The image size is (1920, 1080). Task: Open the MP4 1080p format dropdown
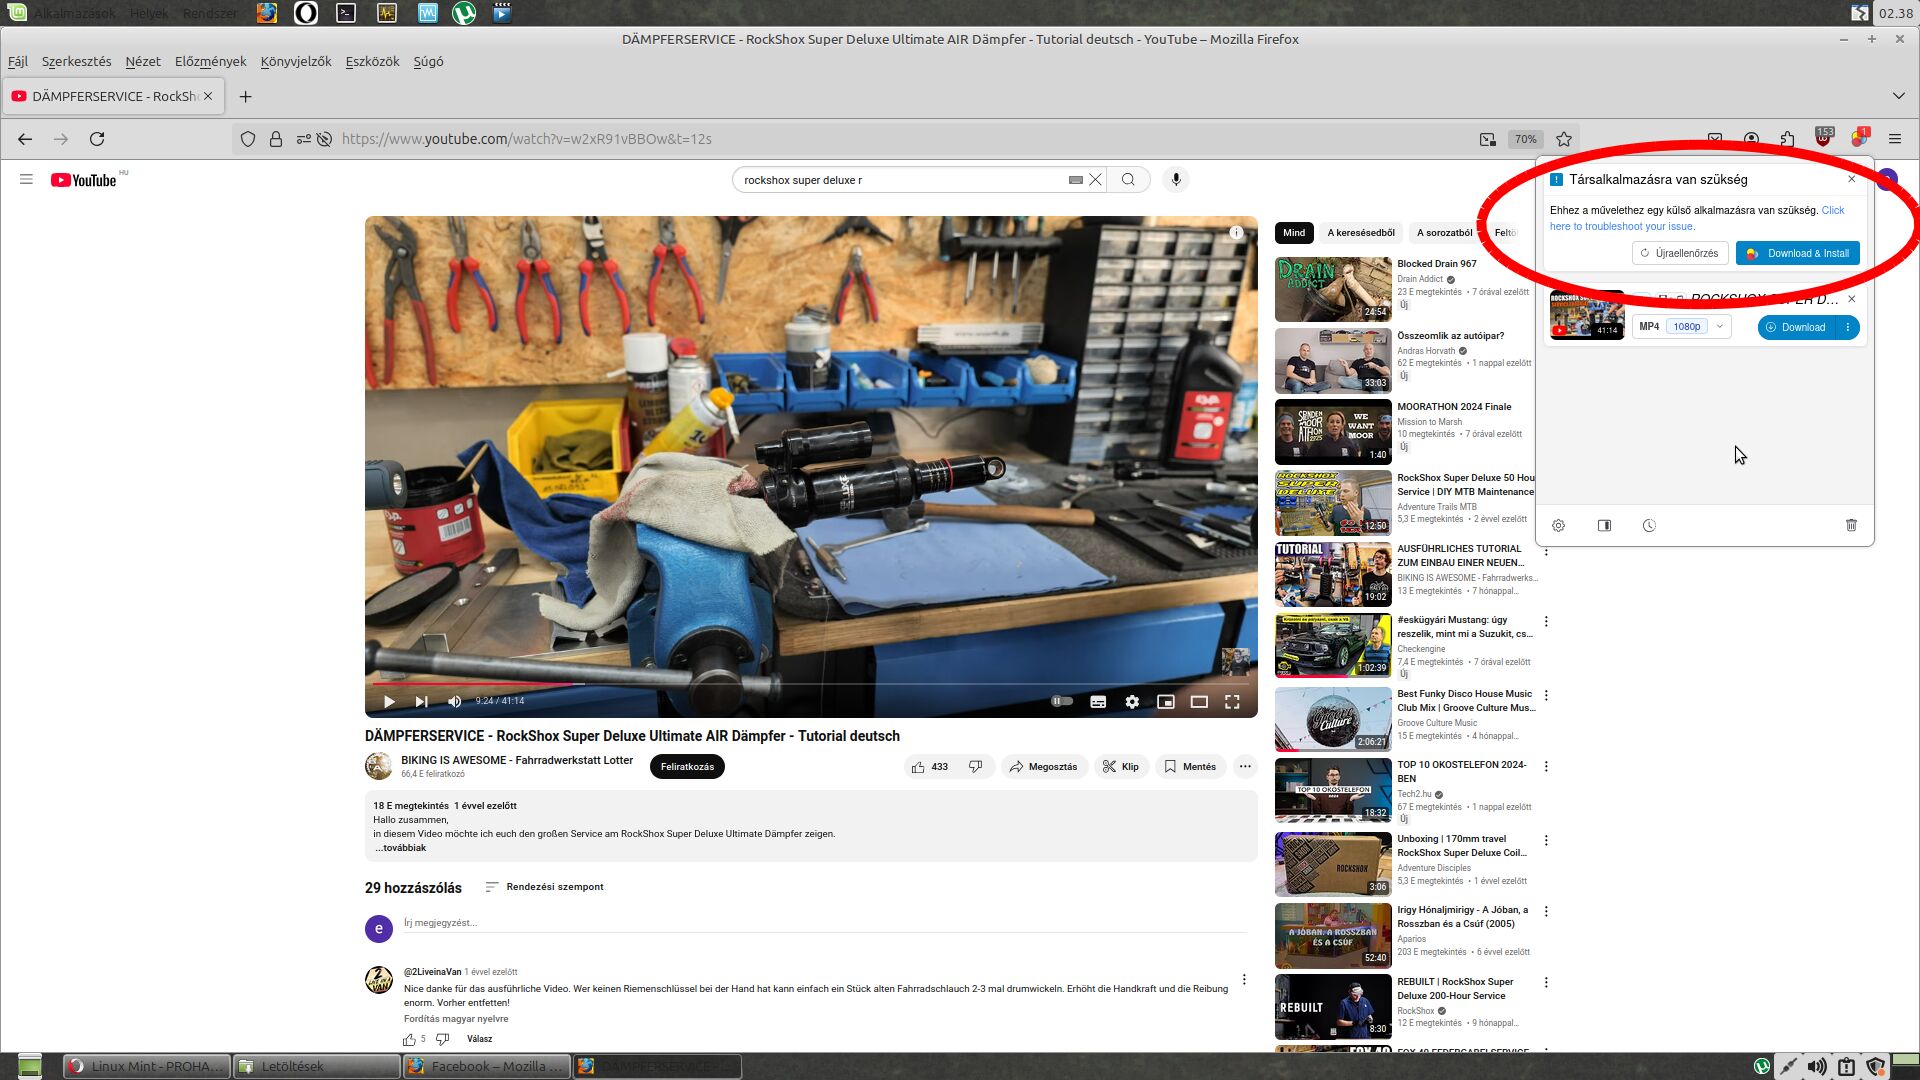pos(1681,327)
